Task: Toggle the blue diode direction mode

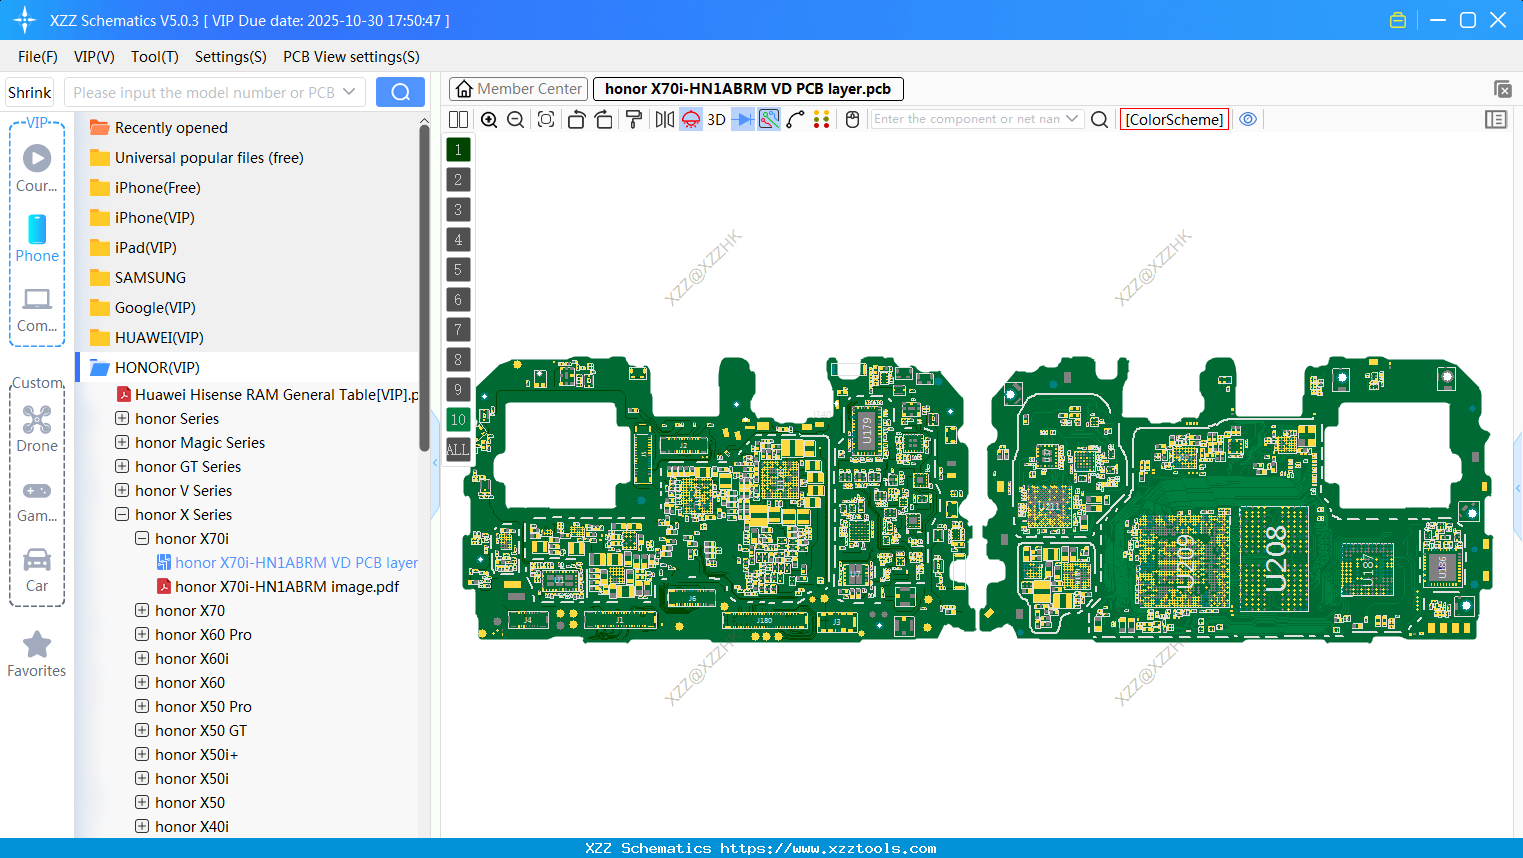Action: [742, 119]
